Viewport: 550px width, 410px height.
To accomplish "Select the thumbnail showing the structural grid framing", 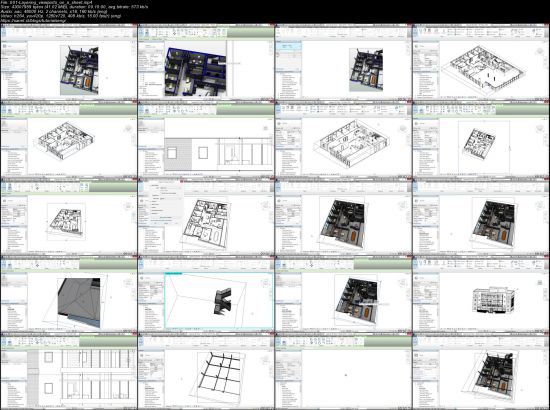I will (x=206, y=371).
